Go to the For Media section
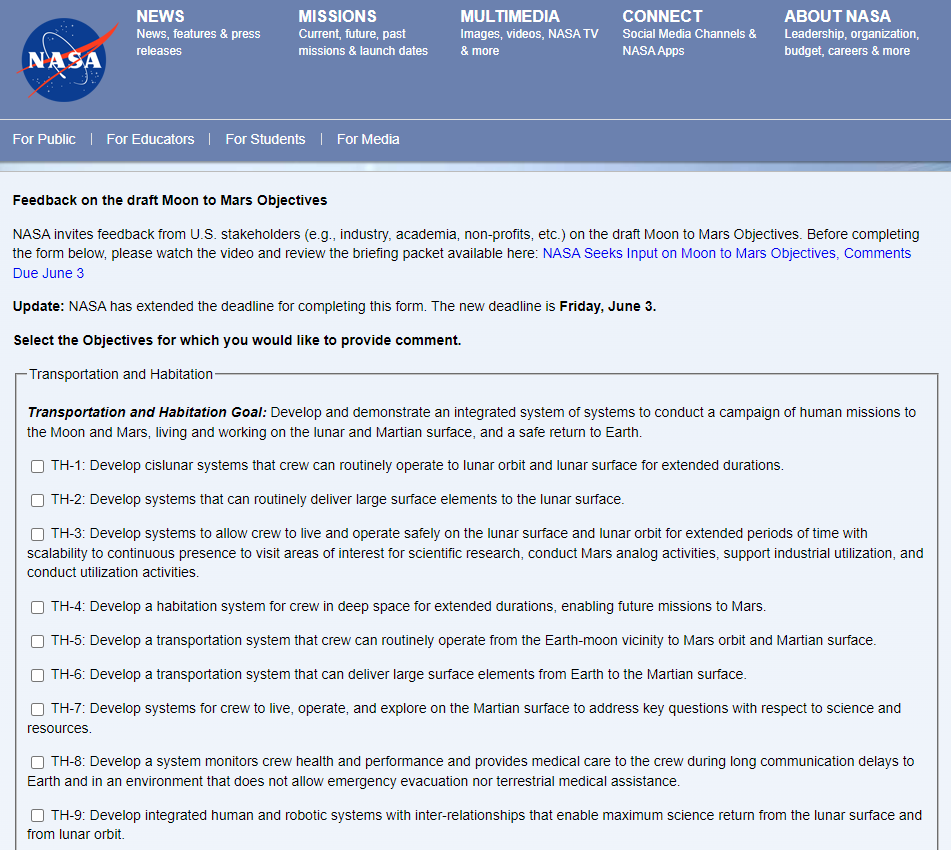951x850 pixels. pos(368,139)
